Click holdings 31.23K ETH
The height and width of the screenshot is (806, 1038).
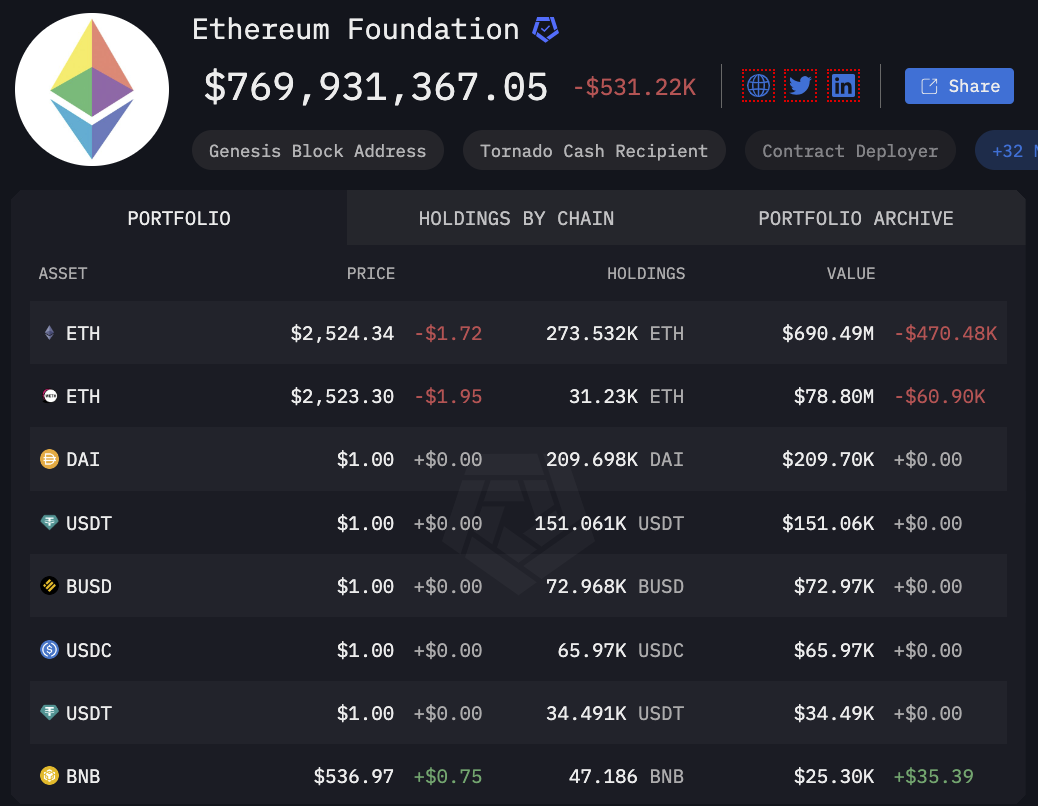pos(626,396)
